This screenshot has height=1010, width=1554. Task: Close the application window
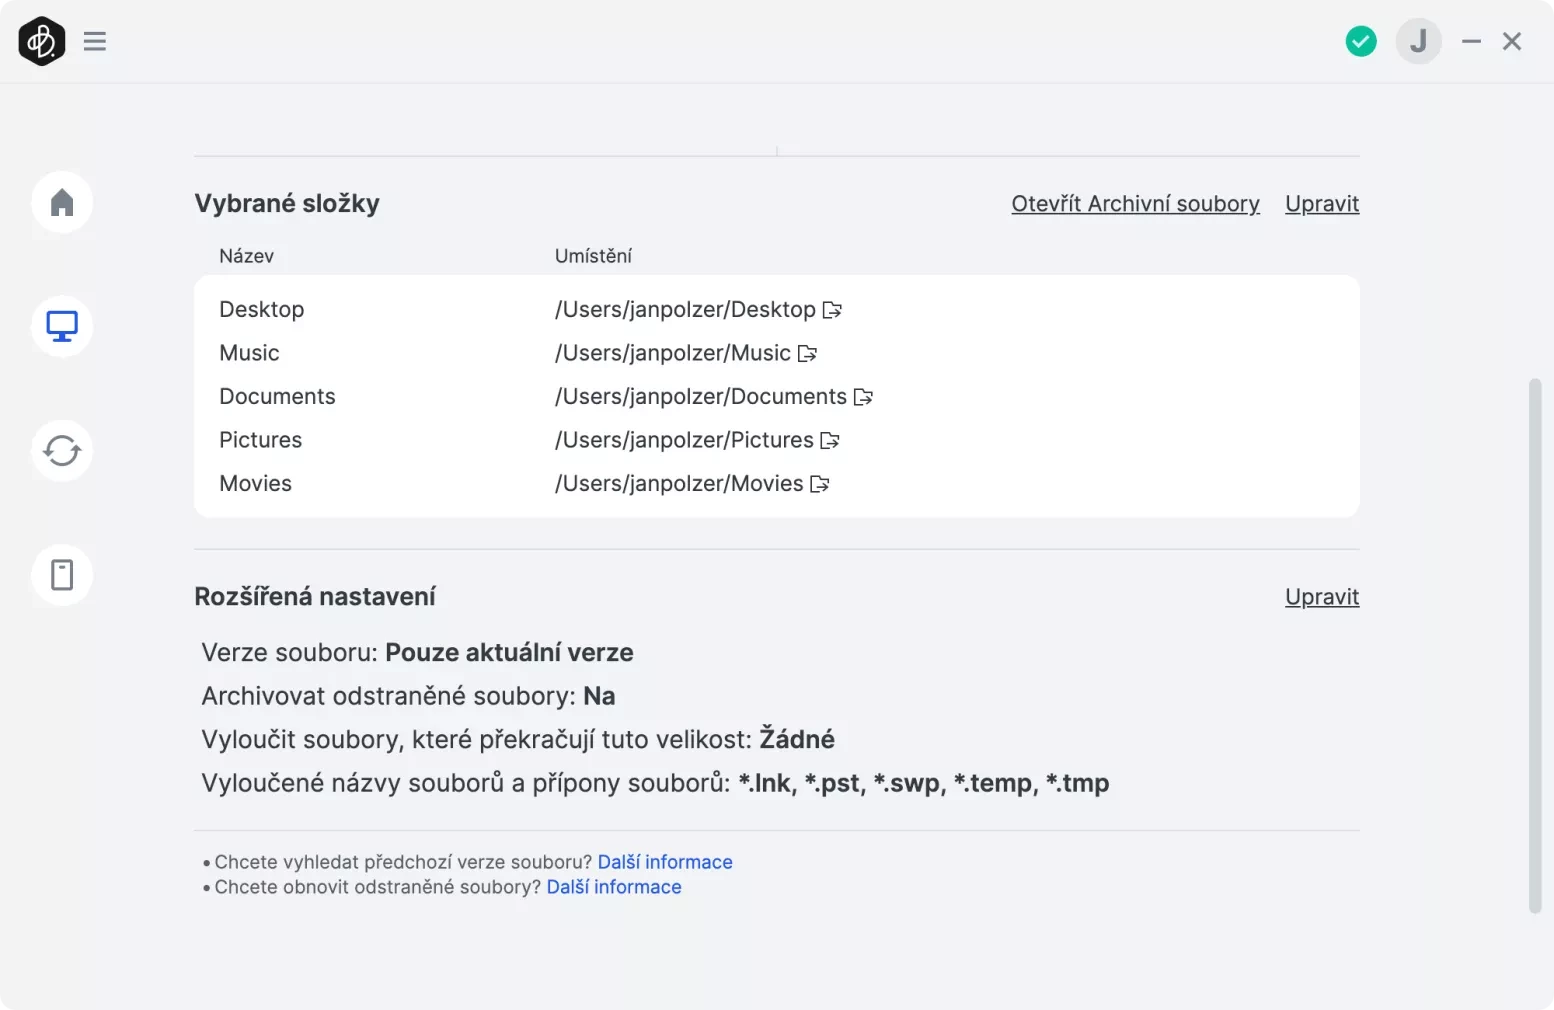pos(1512,41)
